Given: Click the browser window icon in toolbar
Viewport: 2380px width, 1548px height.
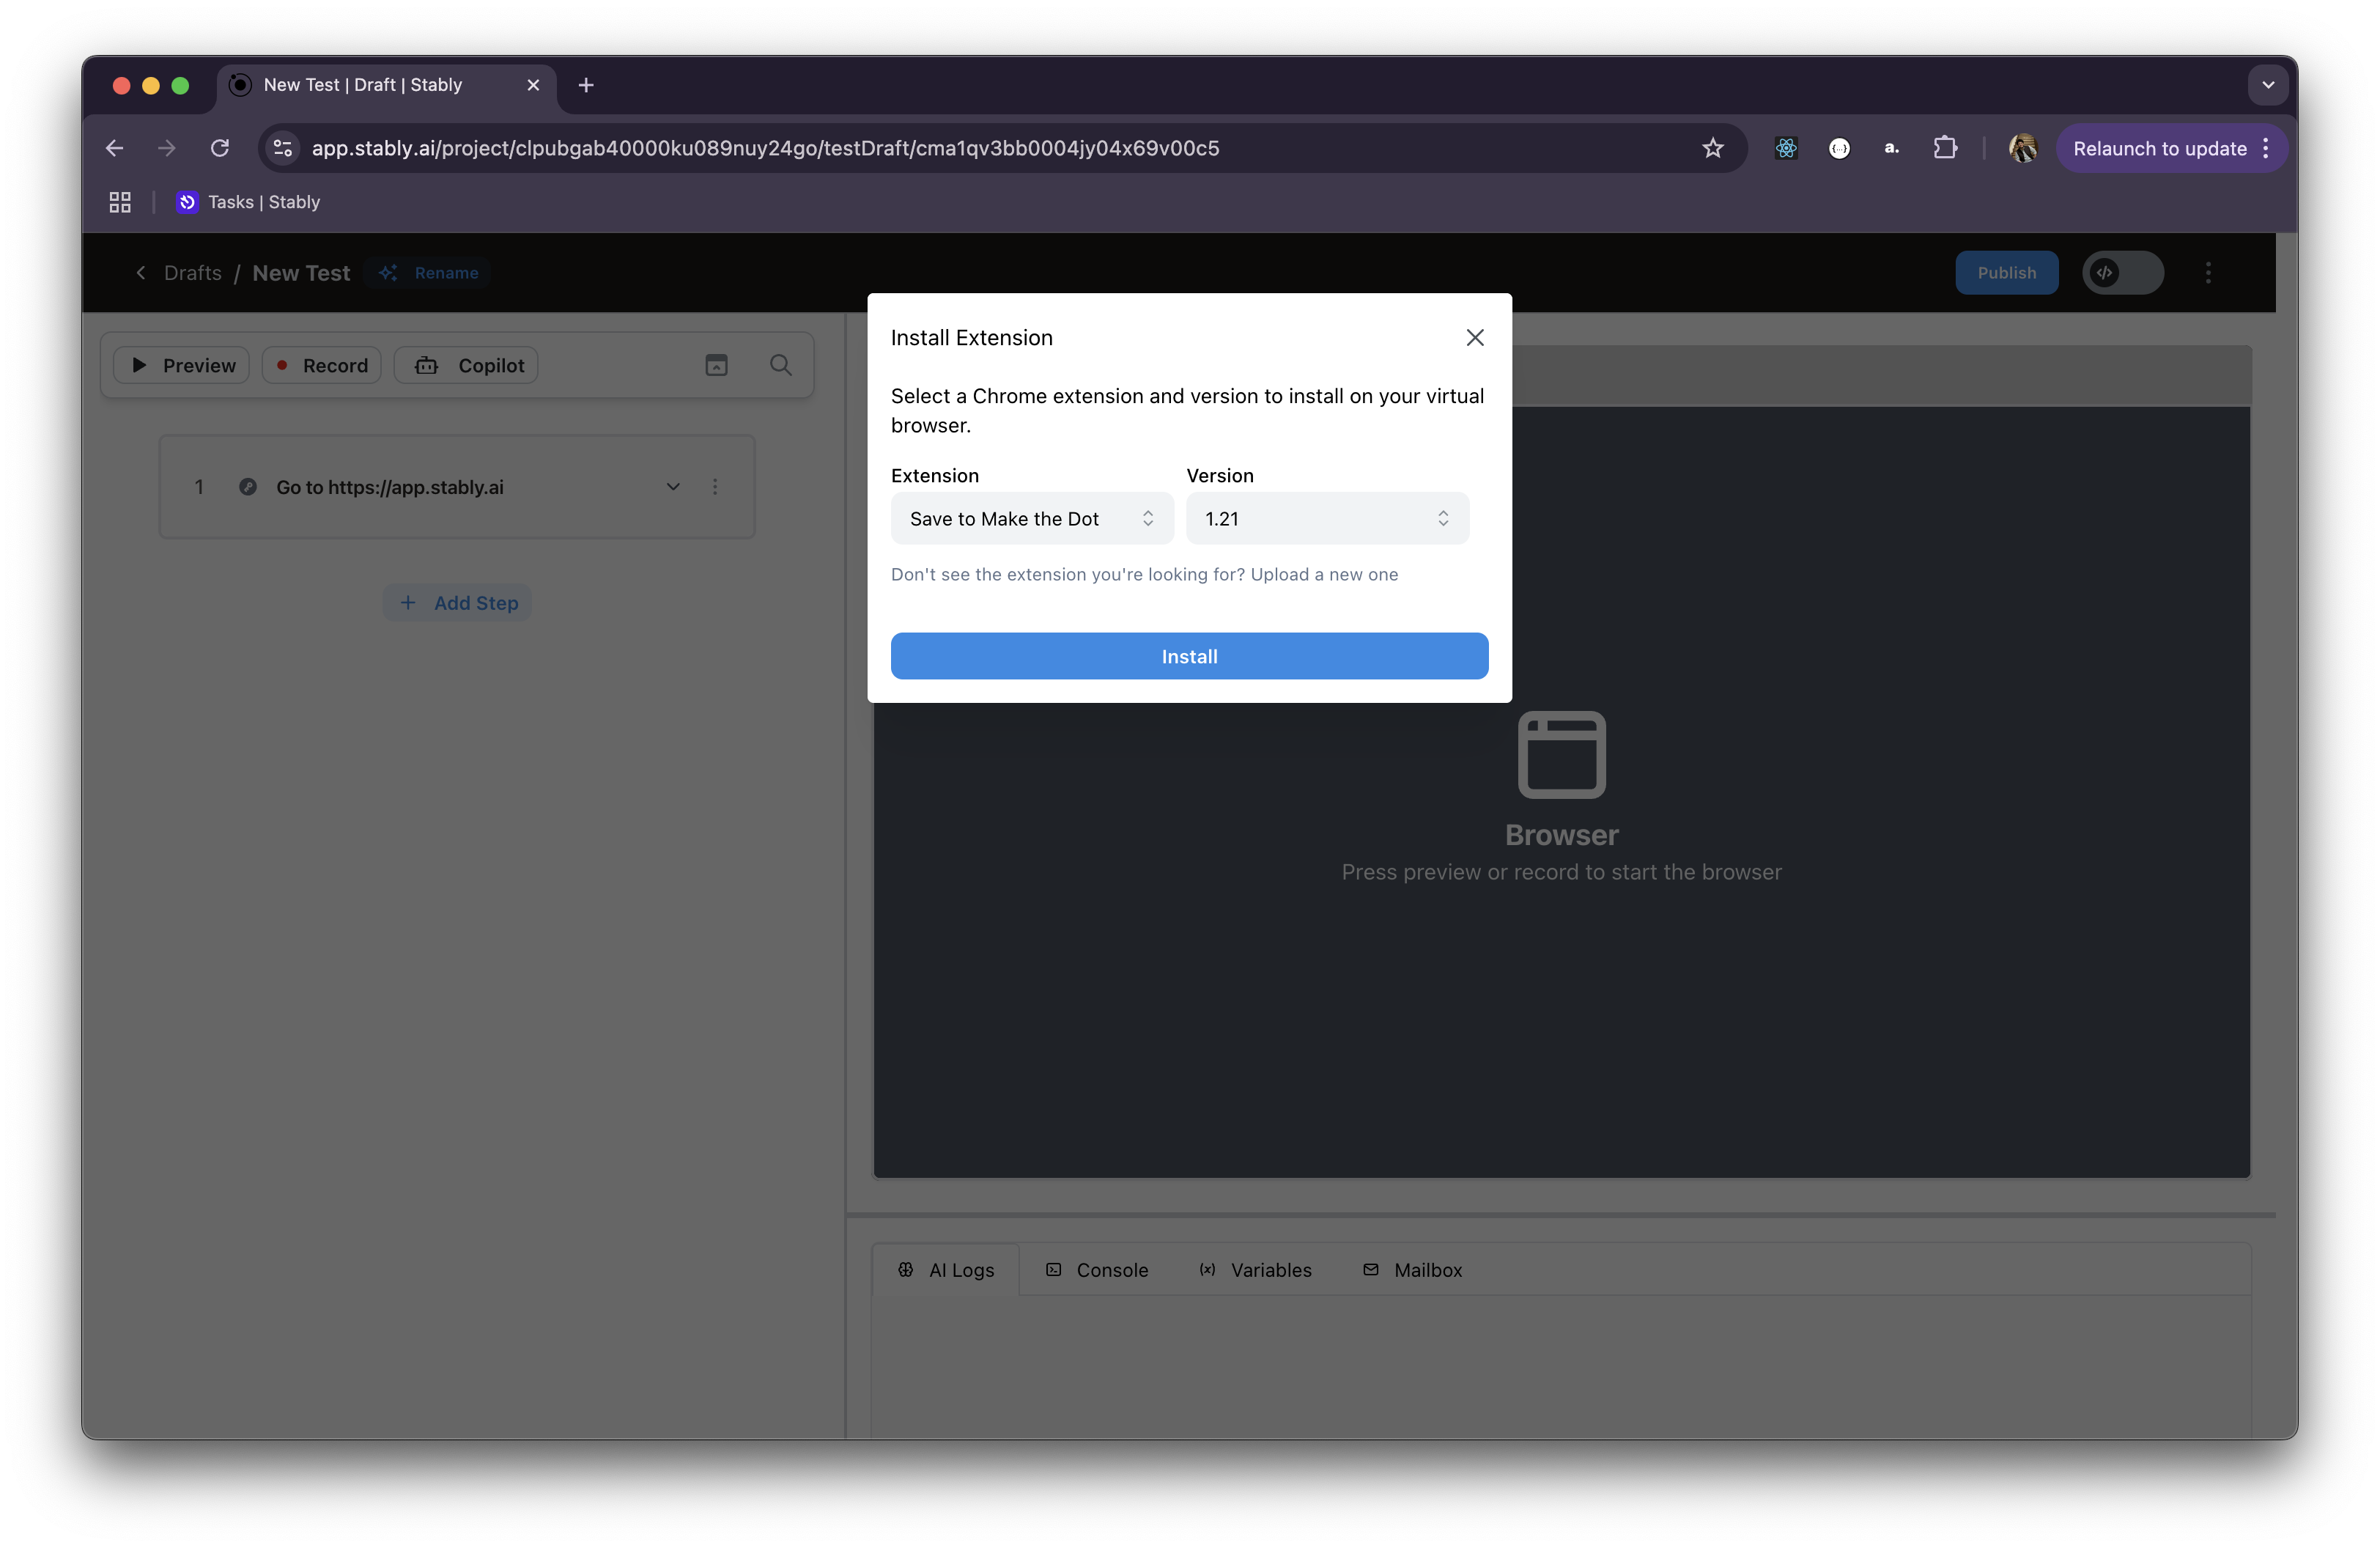Looking at the screenshot, I should [x=716, y=365].
